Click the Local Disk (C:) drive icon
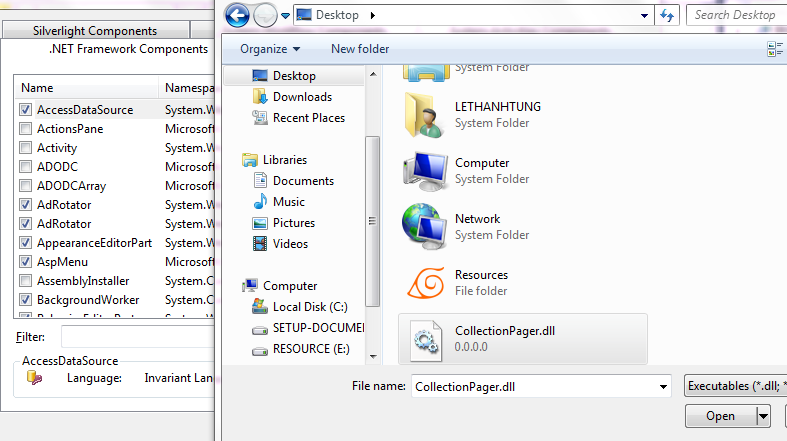This screenshot has width=787, height=441. click(259, 306)
